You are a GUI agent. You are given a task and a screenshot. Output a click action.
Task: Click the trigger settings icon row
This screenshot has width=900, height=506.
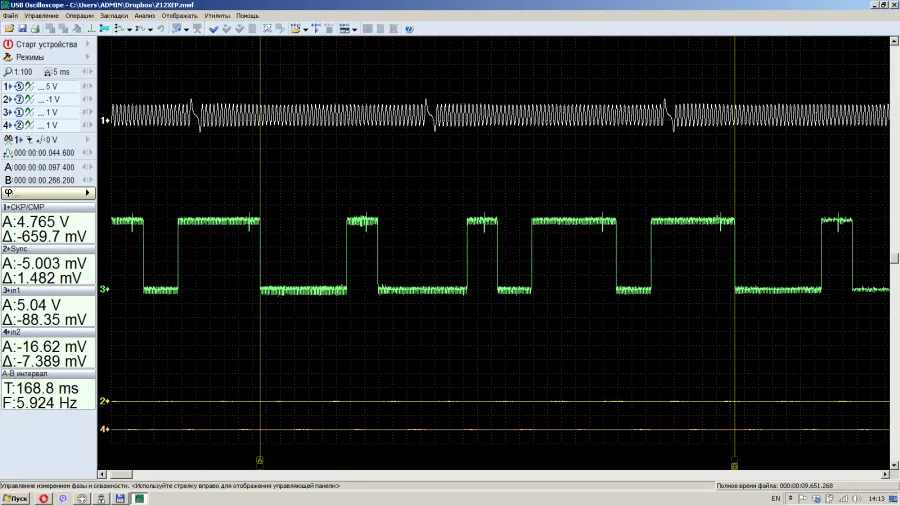[48, 139]
